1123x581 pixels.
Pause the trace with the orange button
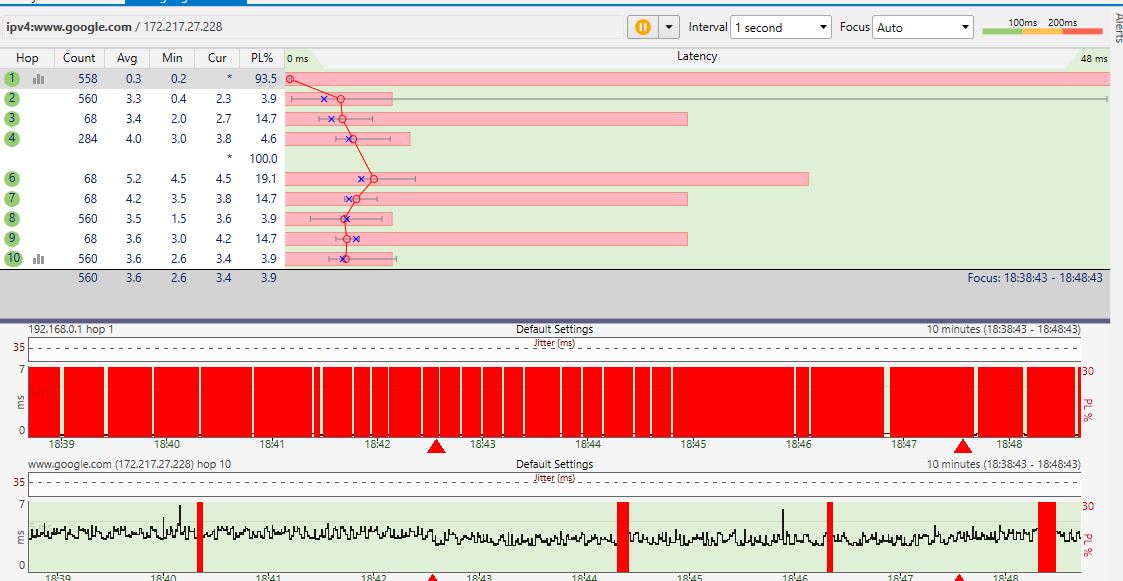pyautogui.click(x=641, y=27)
